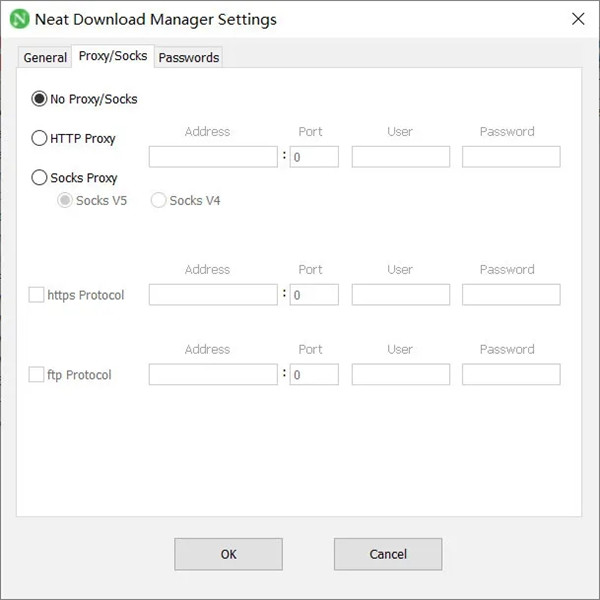Focus the HTTP Proxy Password field
Viewport: 600px width, 600px height.
(x=511, y=157)
